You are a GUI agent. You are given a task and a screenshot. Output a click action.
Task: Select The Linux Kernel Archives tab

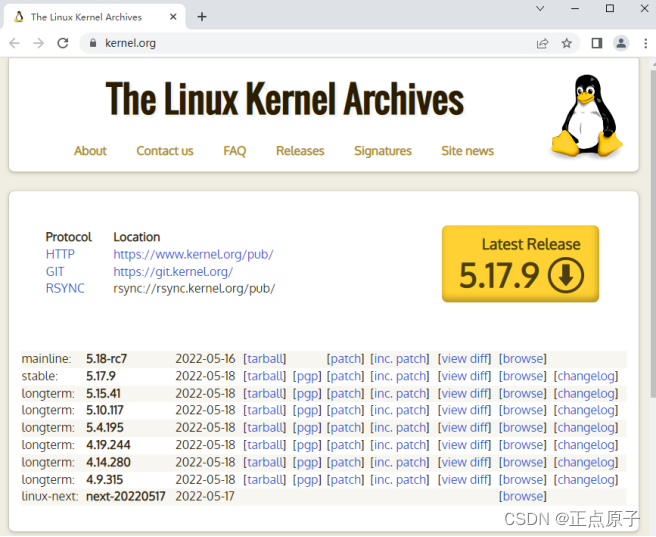tap(94, 17)
